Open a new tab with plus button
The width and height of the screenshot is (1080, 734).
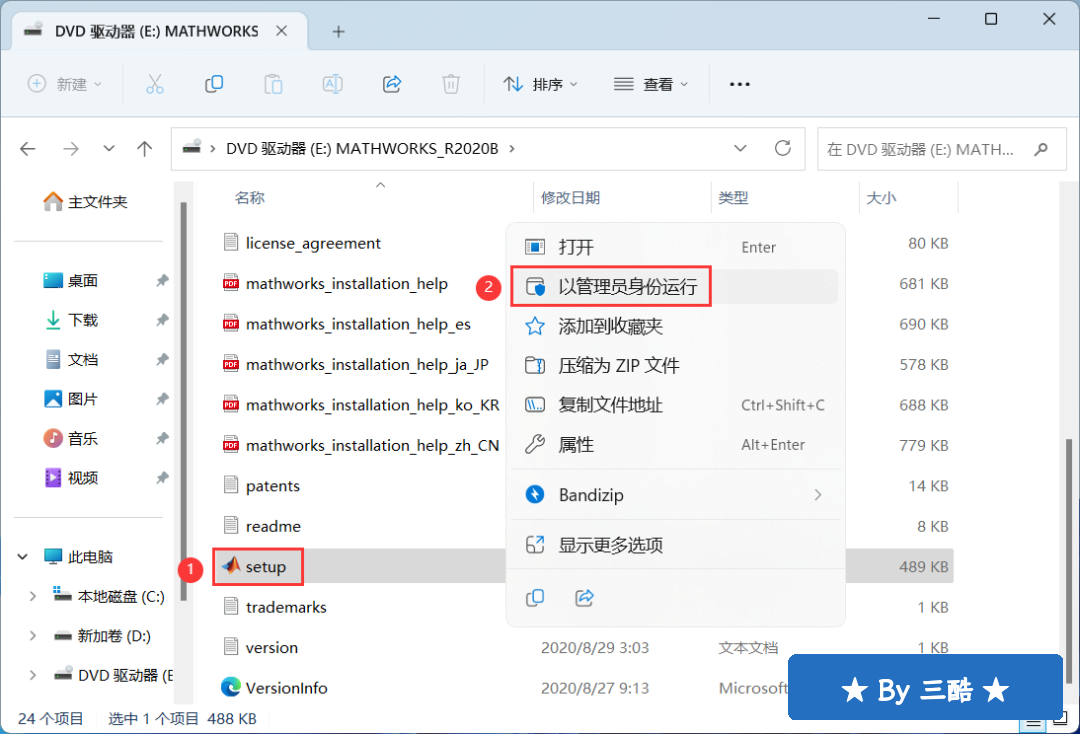[338, 32]
